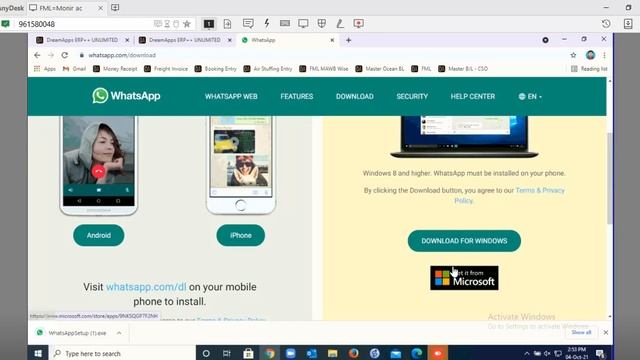Click Get it from Microsoft badge

pyautogui.click(x=464, y=278)
